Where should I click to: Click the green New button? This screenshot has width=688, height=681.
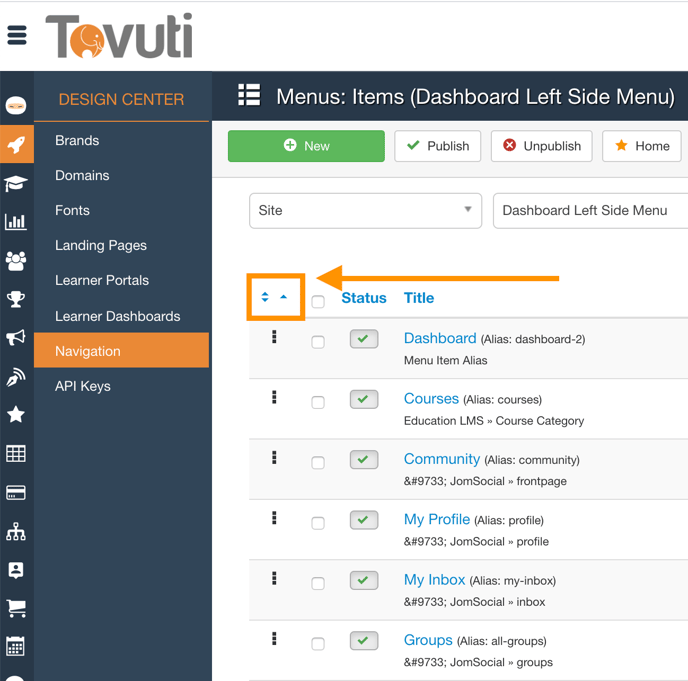[x=306, y=146]
